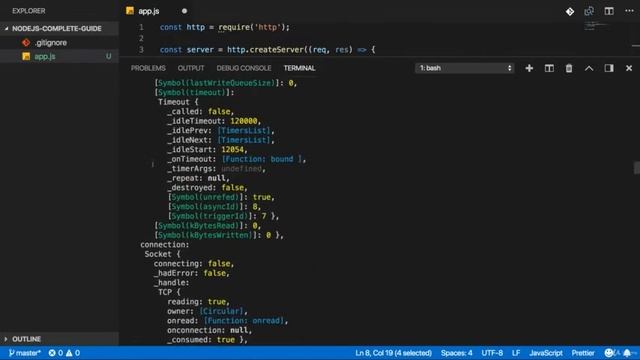Click the _idleStart: 12054 terminal line
Image resolution: width=640 pixels, height=360 pixels.
point(207,149)
